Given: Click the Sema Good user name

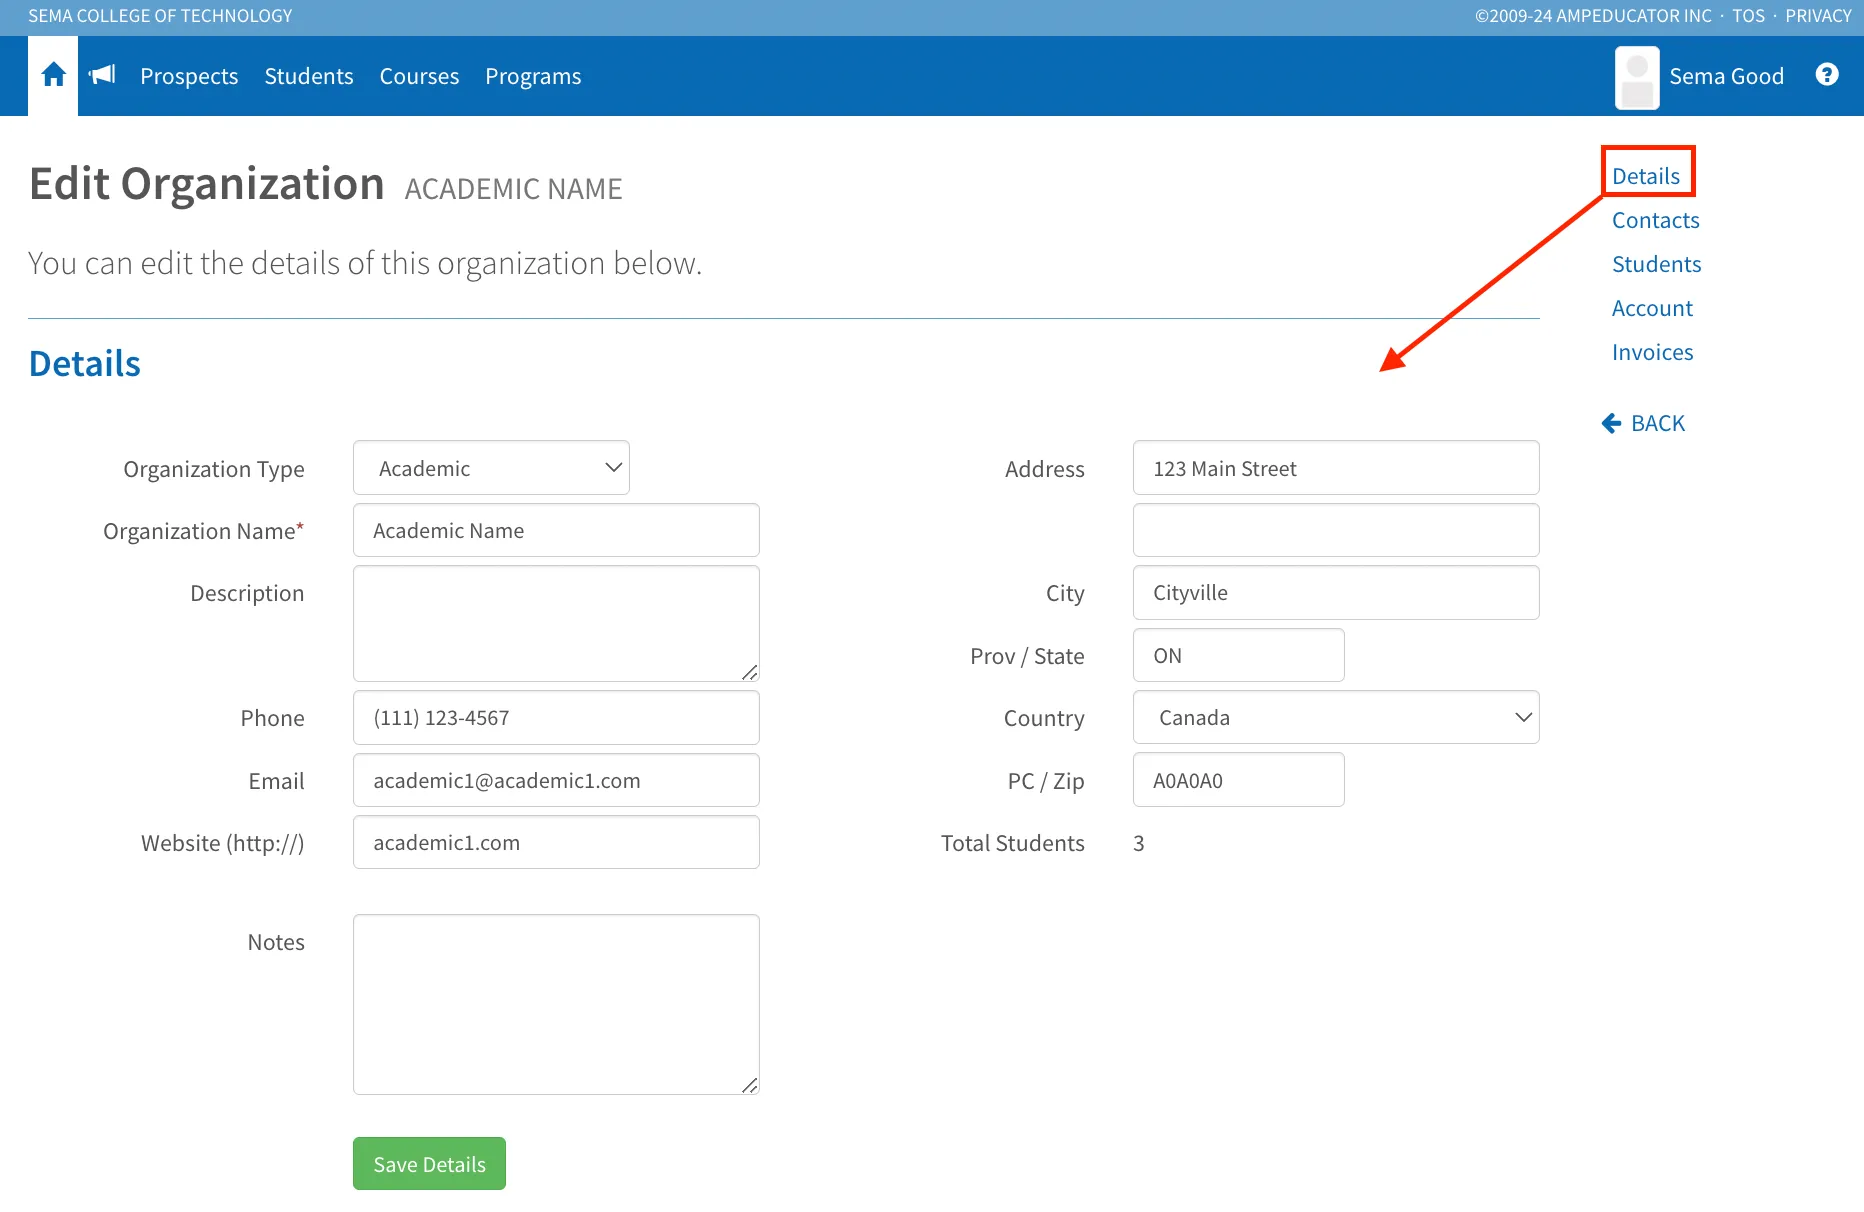Looking at the screenshot, I should click(x=1726, y=76).
